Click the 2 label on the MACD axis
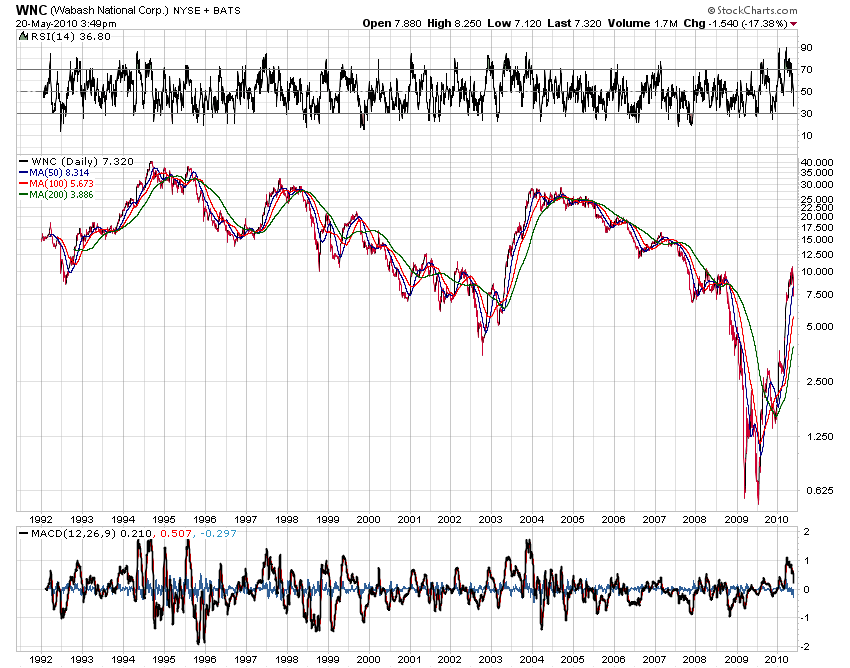Screen dimensions: 850x668 click(807, 532)
